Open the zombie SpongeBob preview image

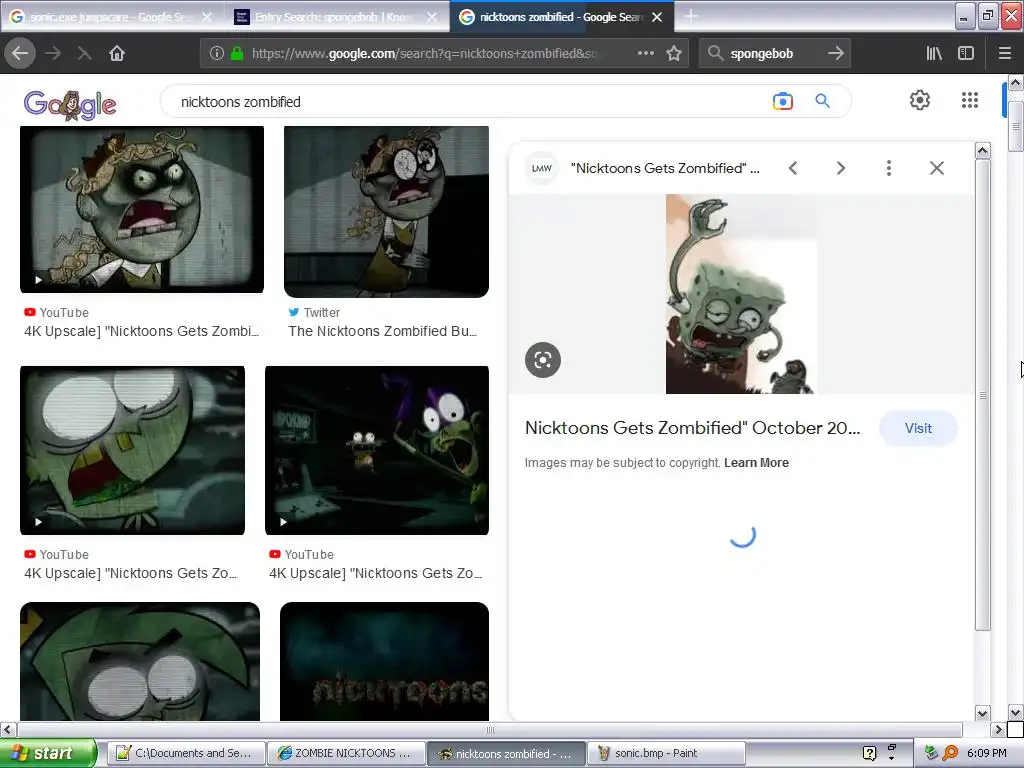tap(741, 294)
